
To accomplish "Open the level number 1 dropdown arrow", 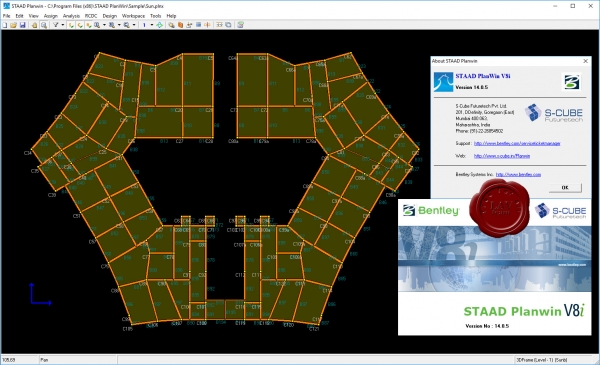I will 152,25.
